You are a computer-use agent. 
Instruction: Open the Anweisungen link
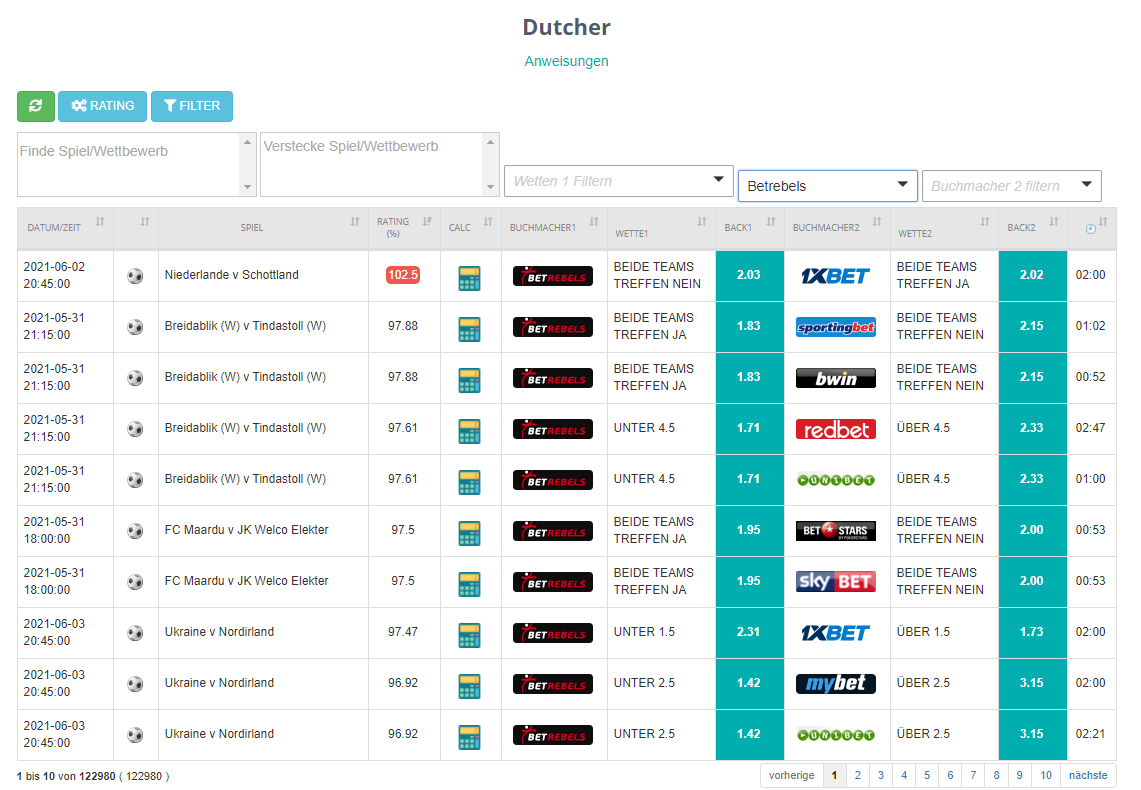pyautogui.click(x=566, y=61)
